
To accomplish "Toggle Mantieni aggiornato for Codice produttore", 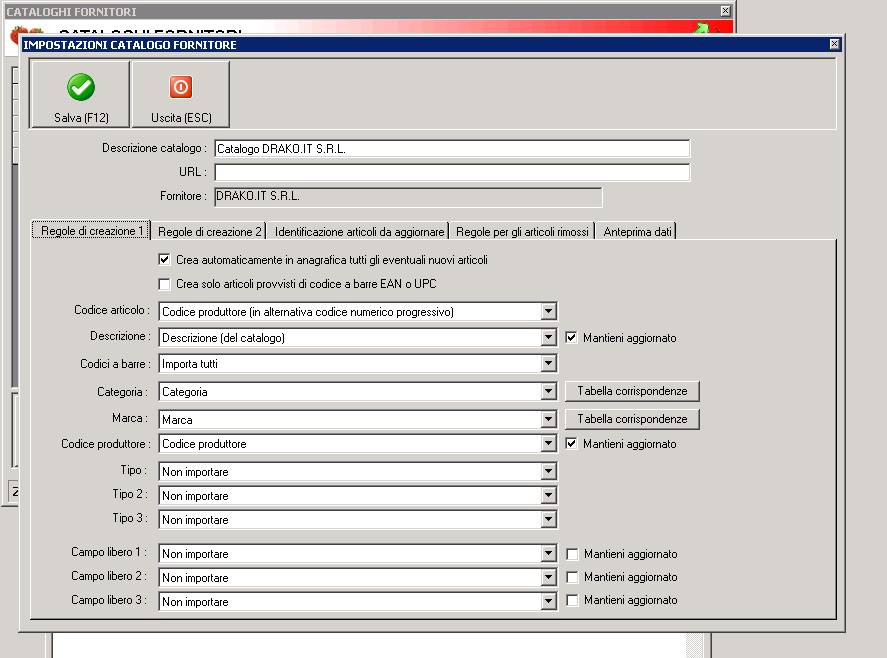I will click(571, 444).
